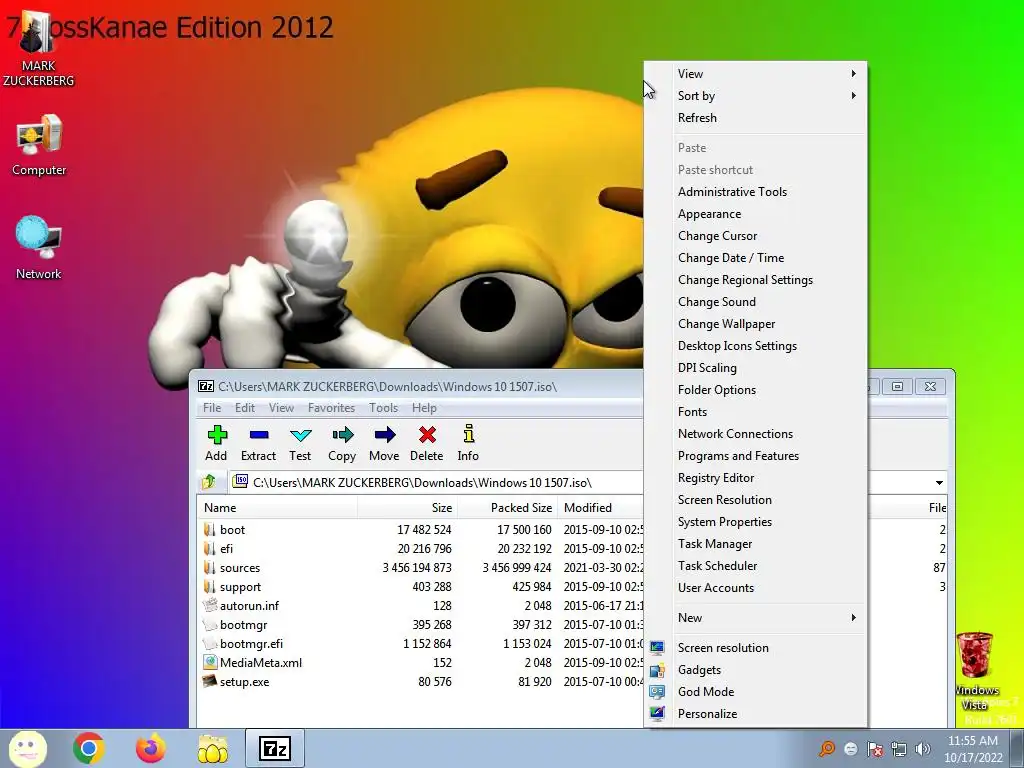The height and width of the screenshot is (768, 1024).
Task: Open the File menu in 7-Zip
Action: [x=212, y=408]
